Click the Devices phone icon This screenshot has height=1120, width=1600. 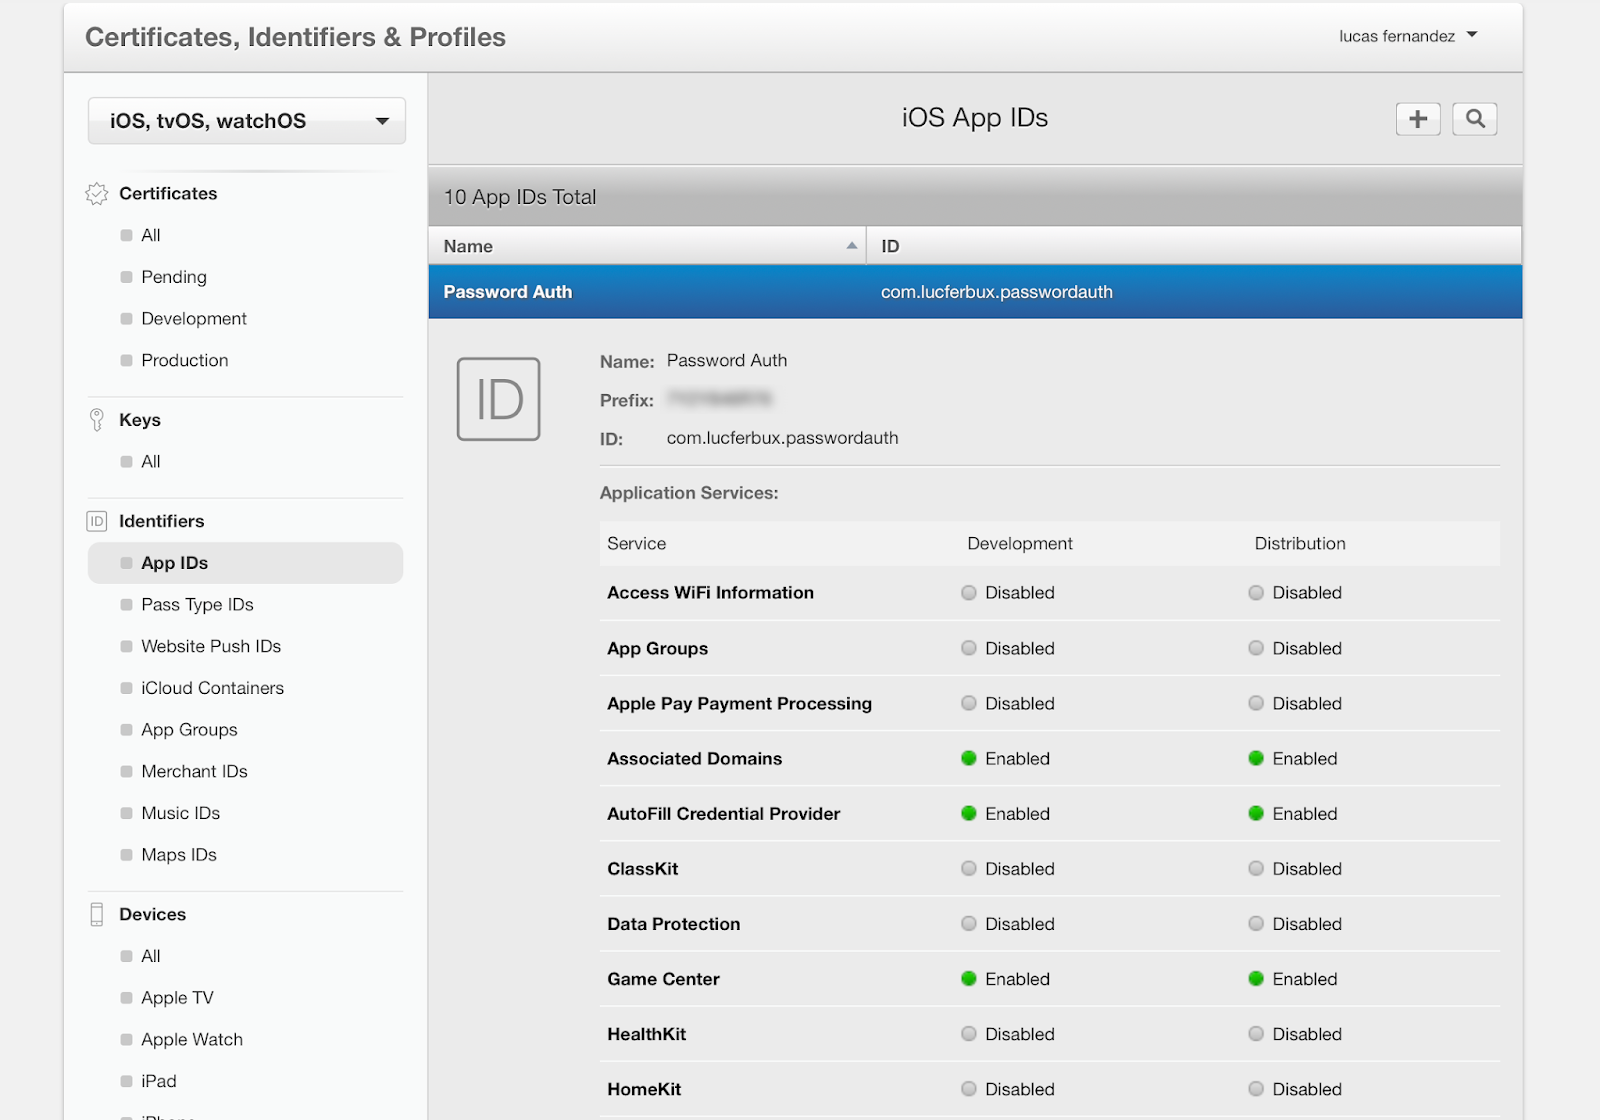coord(97,914)
